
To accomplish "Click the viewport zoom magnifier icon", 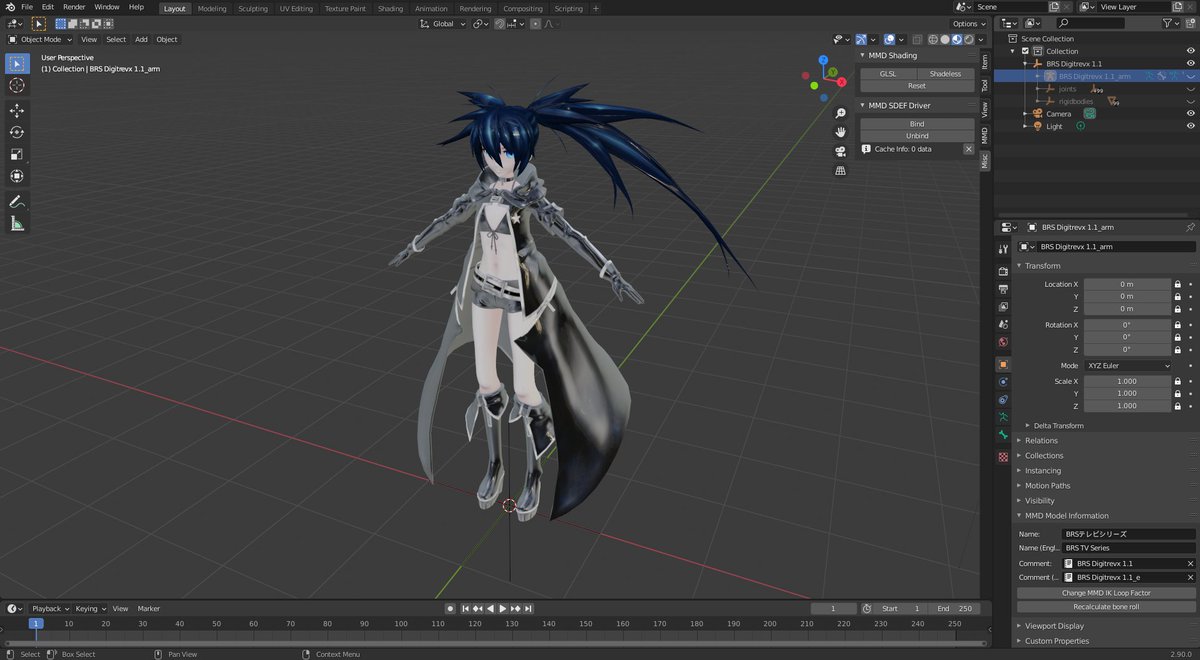I will [841, 113].
